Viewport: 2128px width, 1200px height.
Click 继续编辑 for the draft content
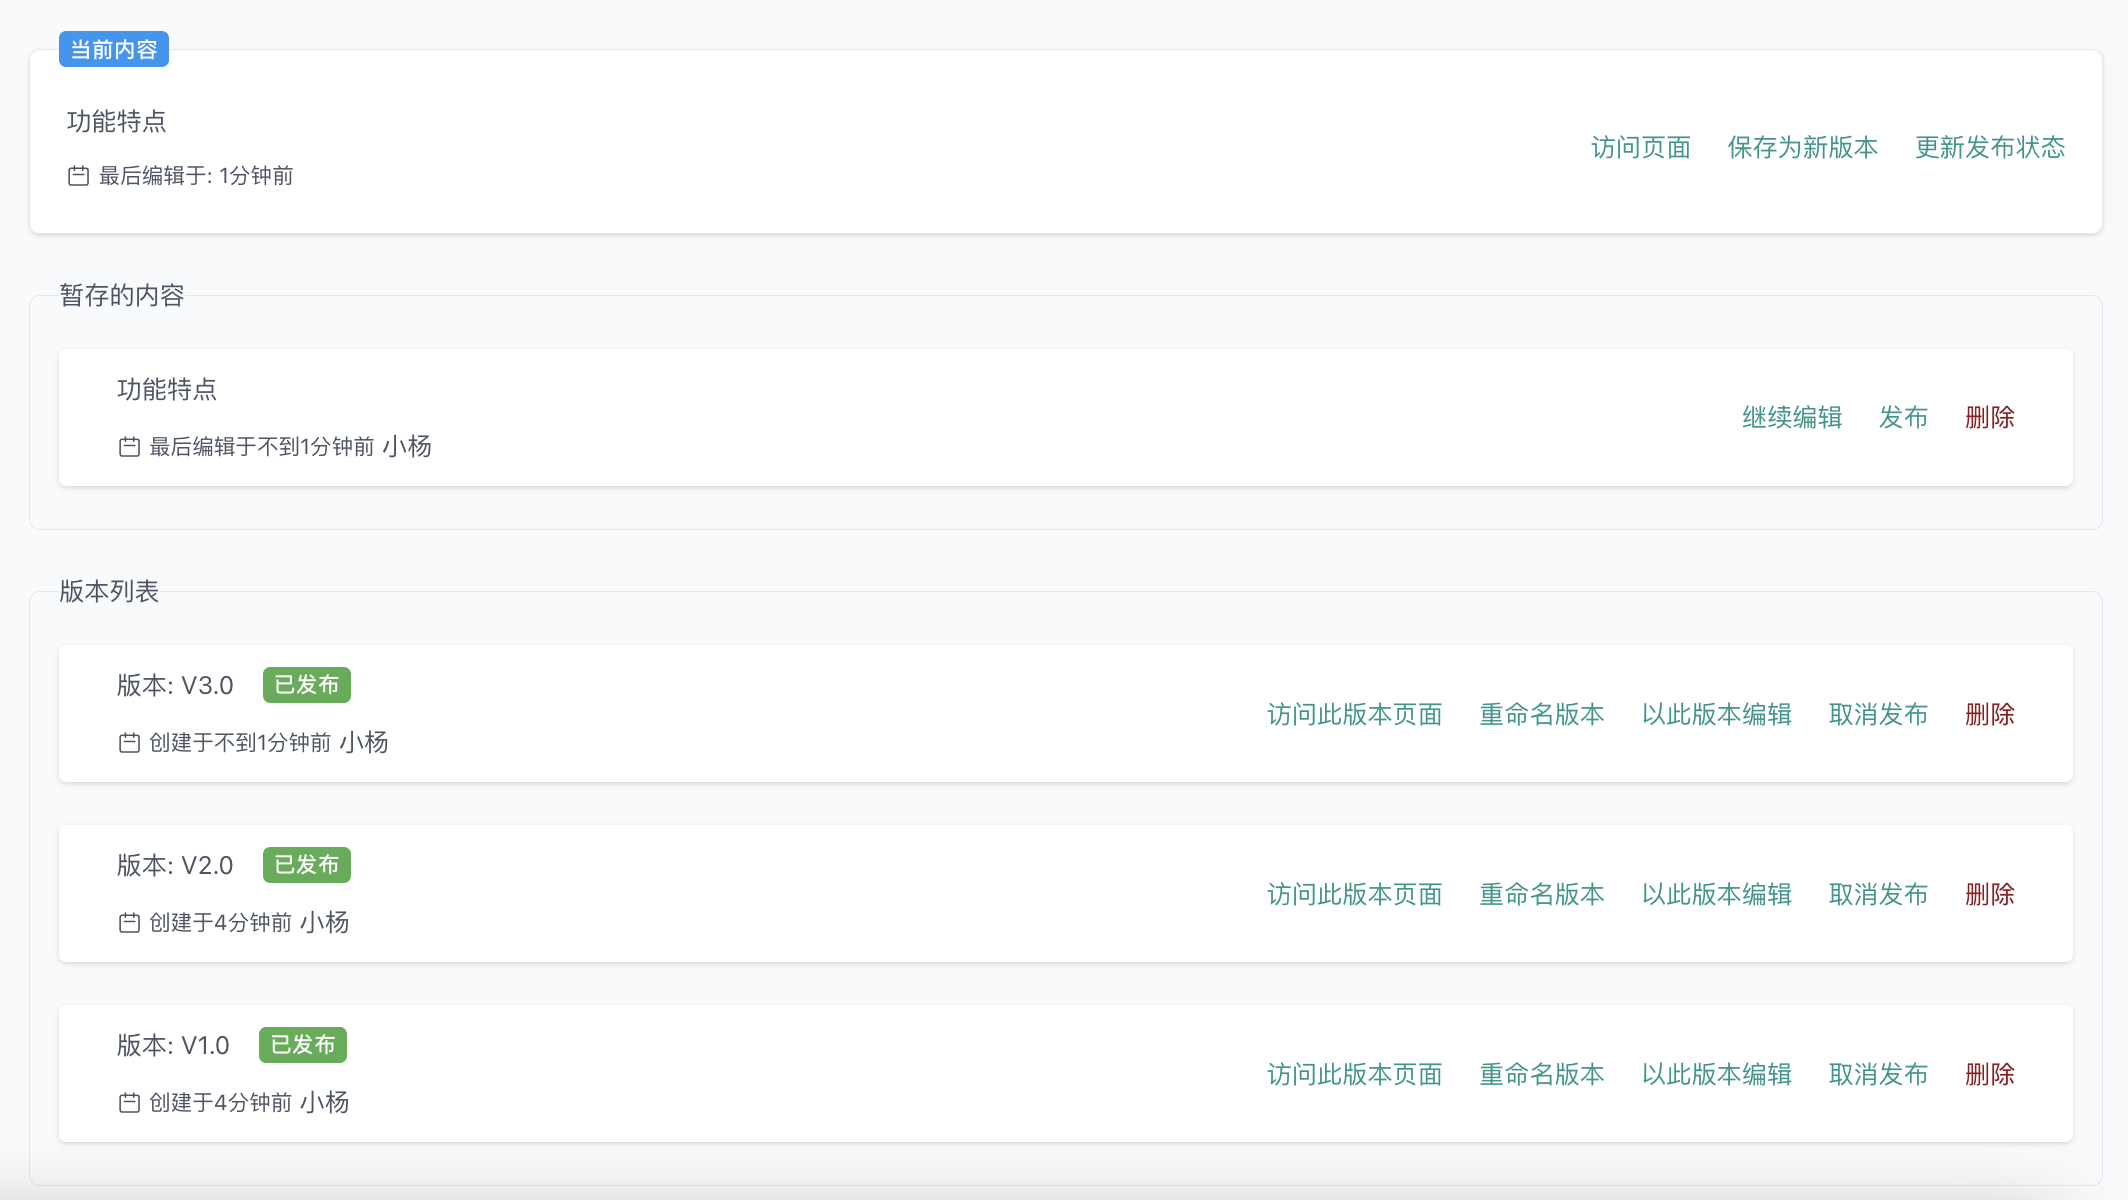tap(1792, 418)
